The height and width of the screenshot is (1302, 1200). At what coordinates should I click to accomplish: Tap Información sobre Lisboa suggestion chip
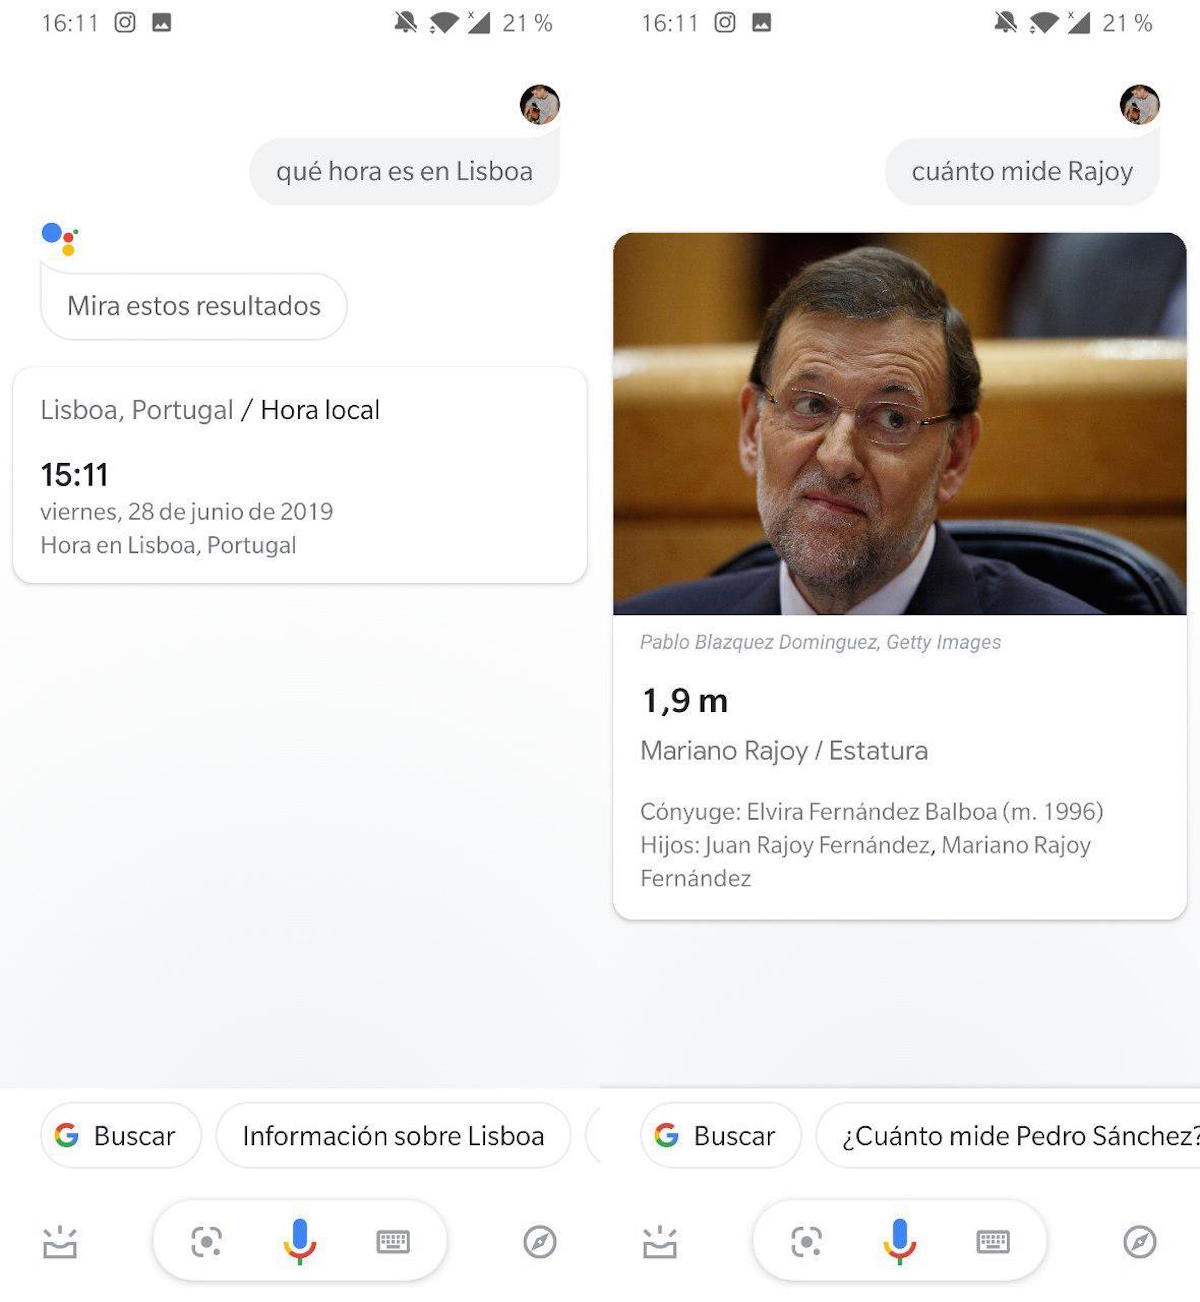pyautogui.click(x=393, y=1135)
